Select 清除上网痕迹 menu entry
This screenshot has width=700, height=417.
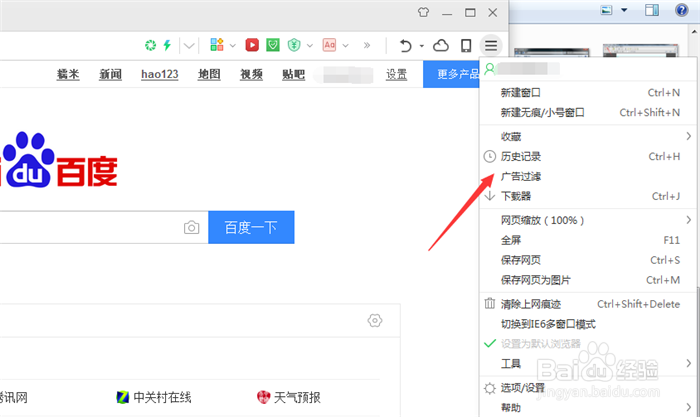(588, 304)
